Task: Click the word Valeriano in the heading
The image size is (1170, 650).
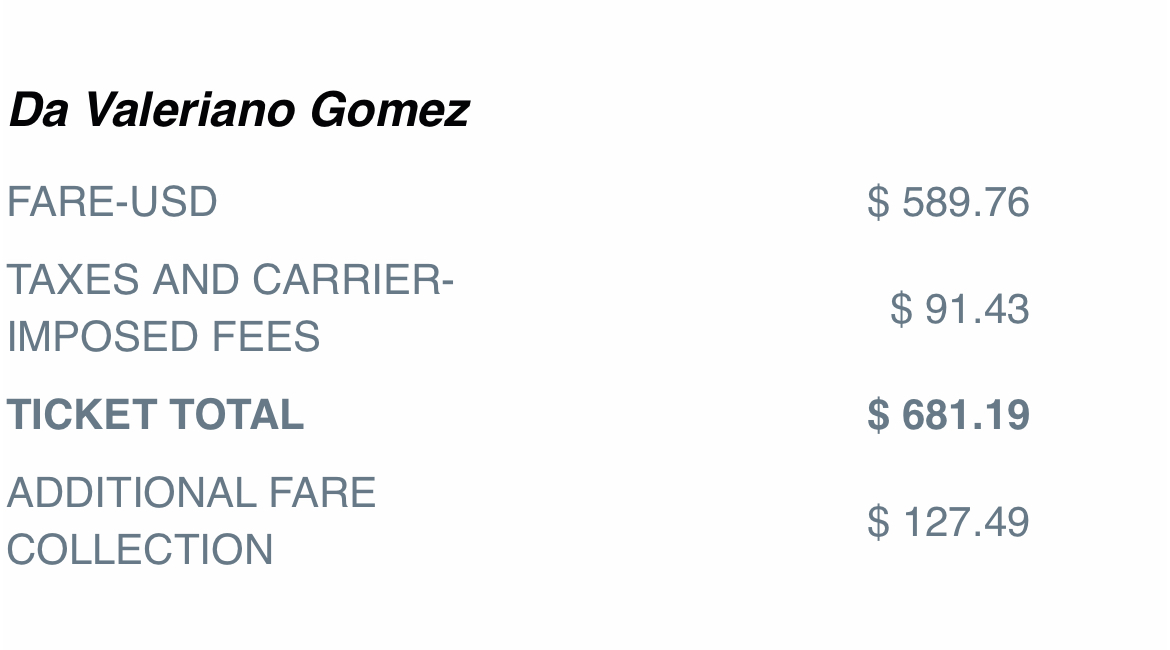Action: click(190, 110)
